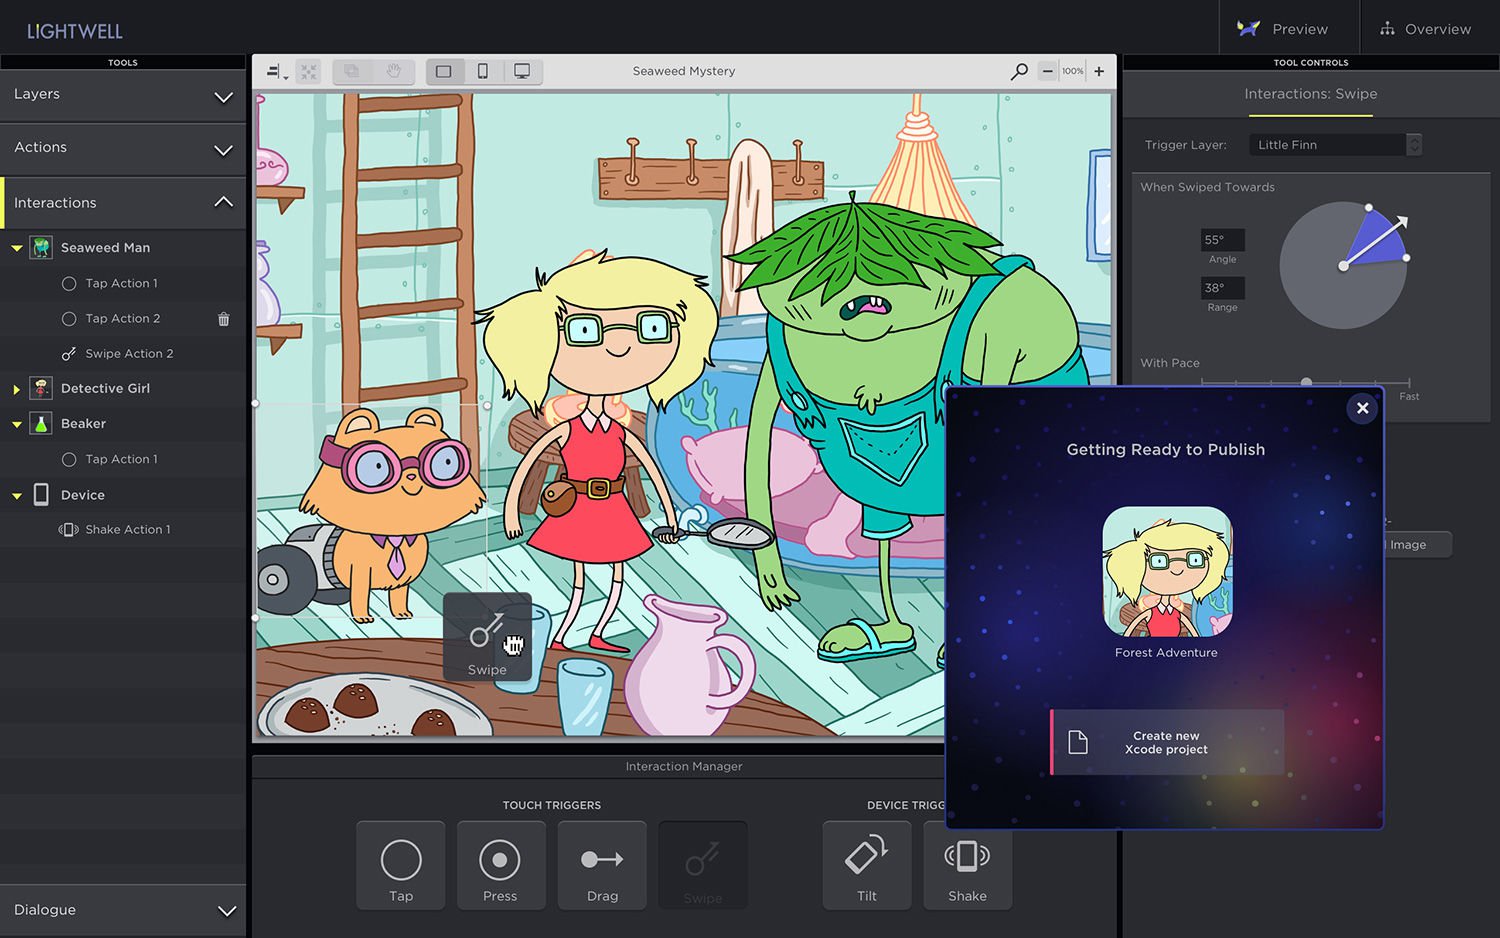Click the Beaker flask icon
Screen dimensions: 1500x938
coord(41,424)
